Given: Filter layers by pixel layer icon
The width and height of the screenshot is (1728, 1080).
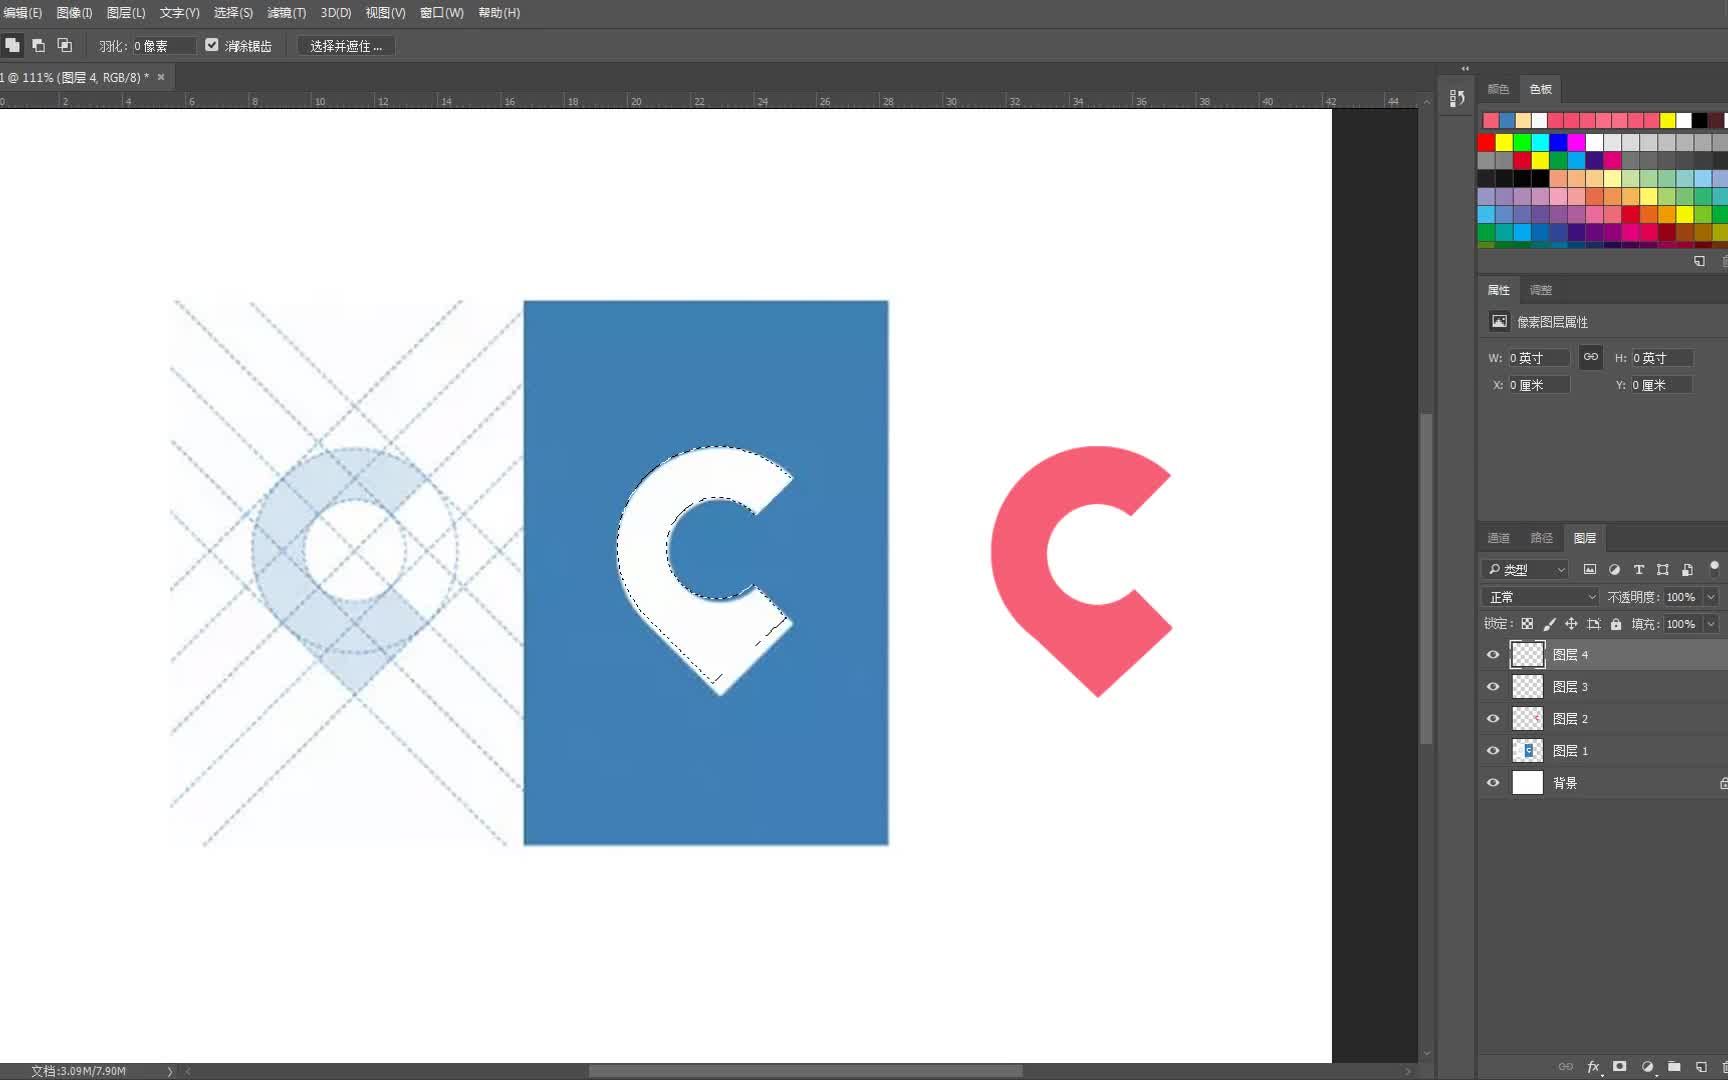Looking at the screenshot, I should coord(1590,569).
